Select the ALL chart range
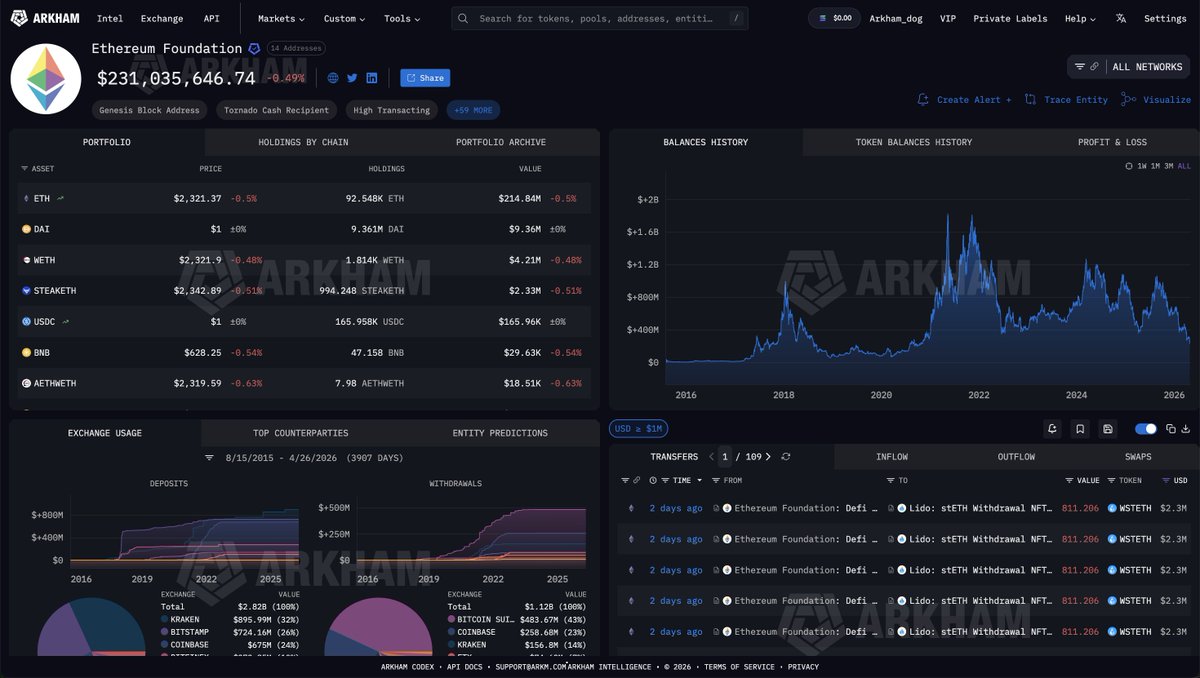The width and height of the screenshot is (1200, 678). coord(1184,166)
